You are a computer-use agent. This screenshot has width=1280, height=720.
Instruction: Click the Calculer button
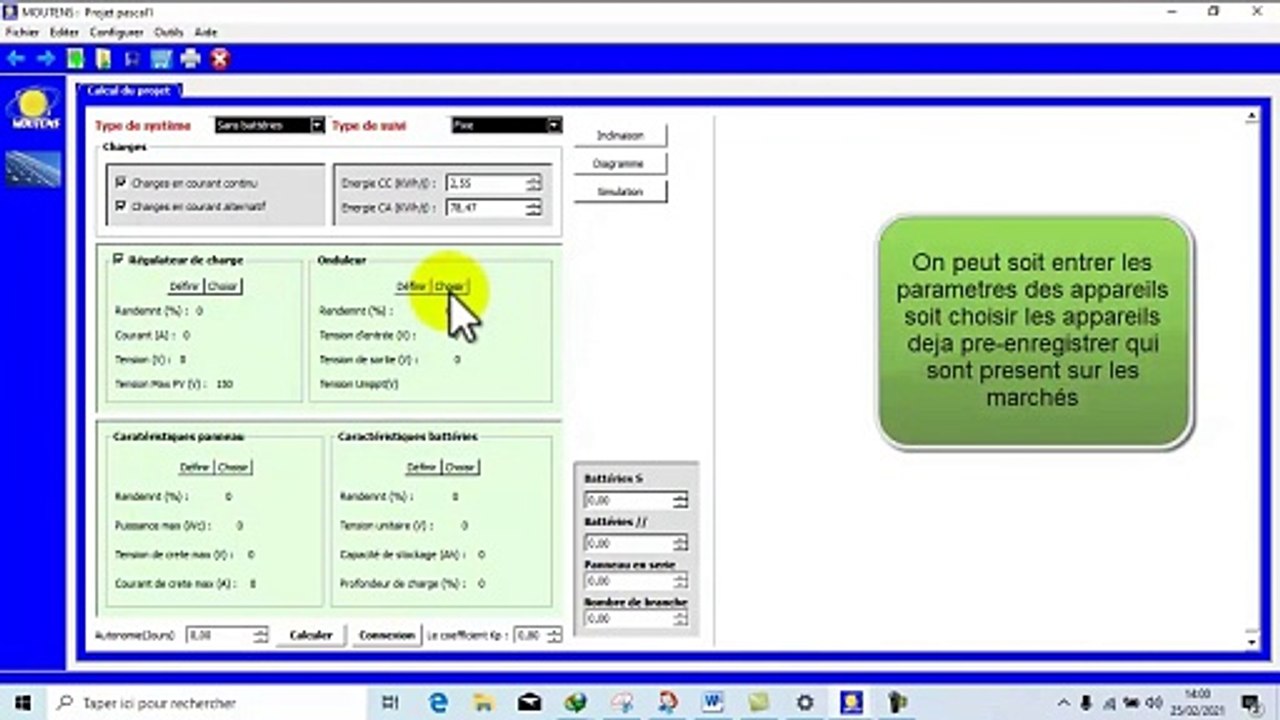pos(311,635)
